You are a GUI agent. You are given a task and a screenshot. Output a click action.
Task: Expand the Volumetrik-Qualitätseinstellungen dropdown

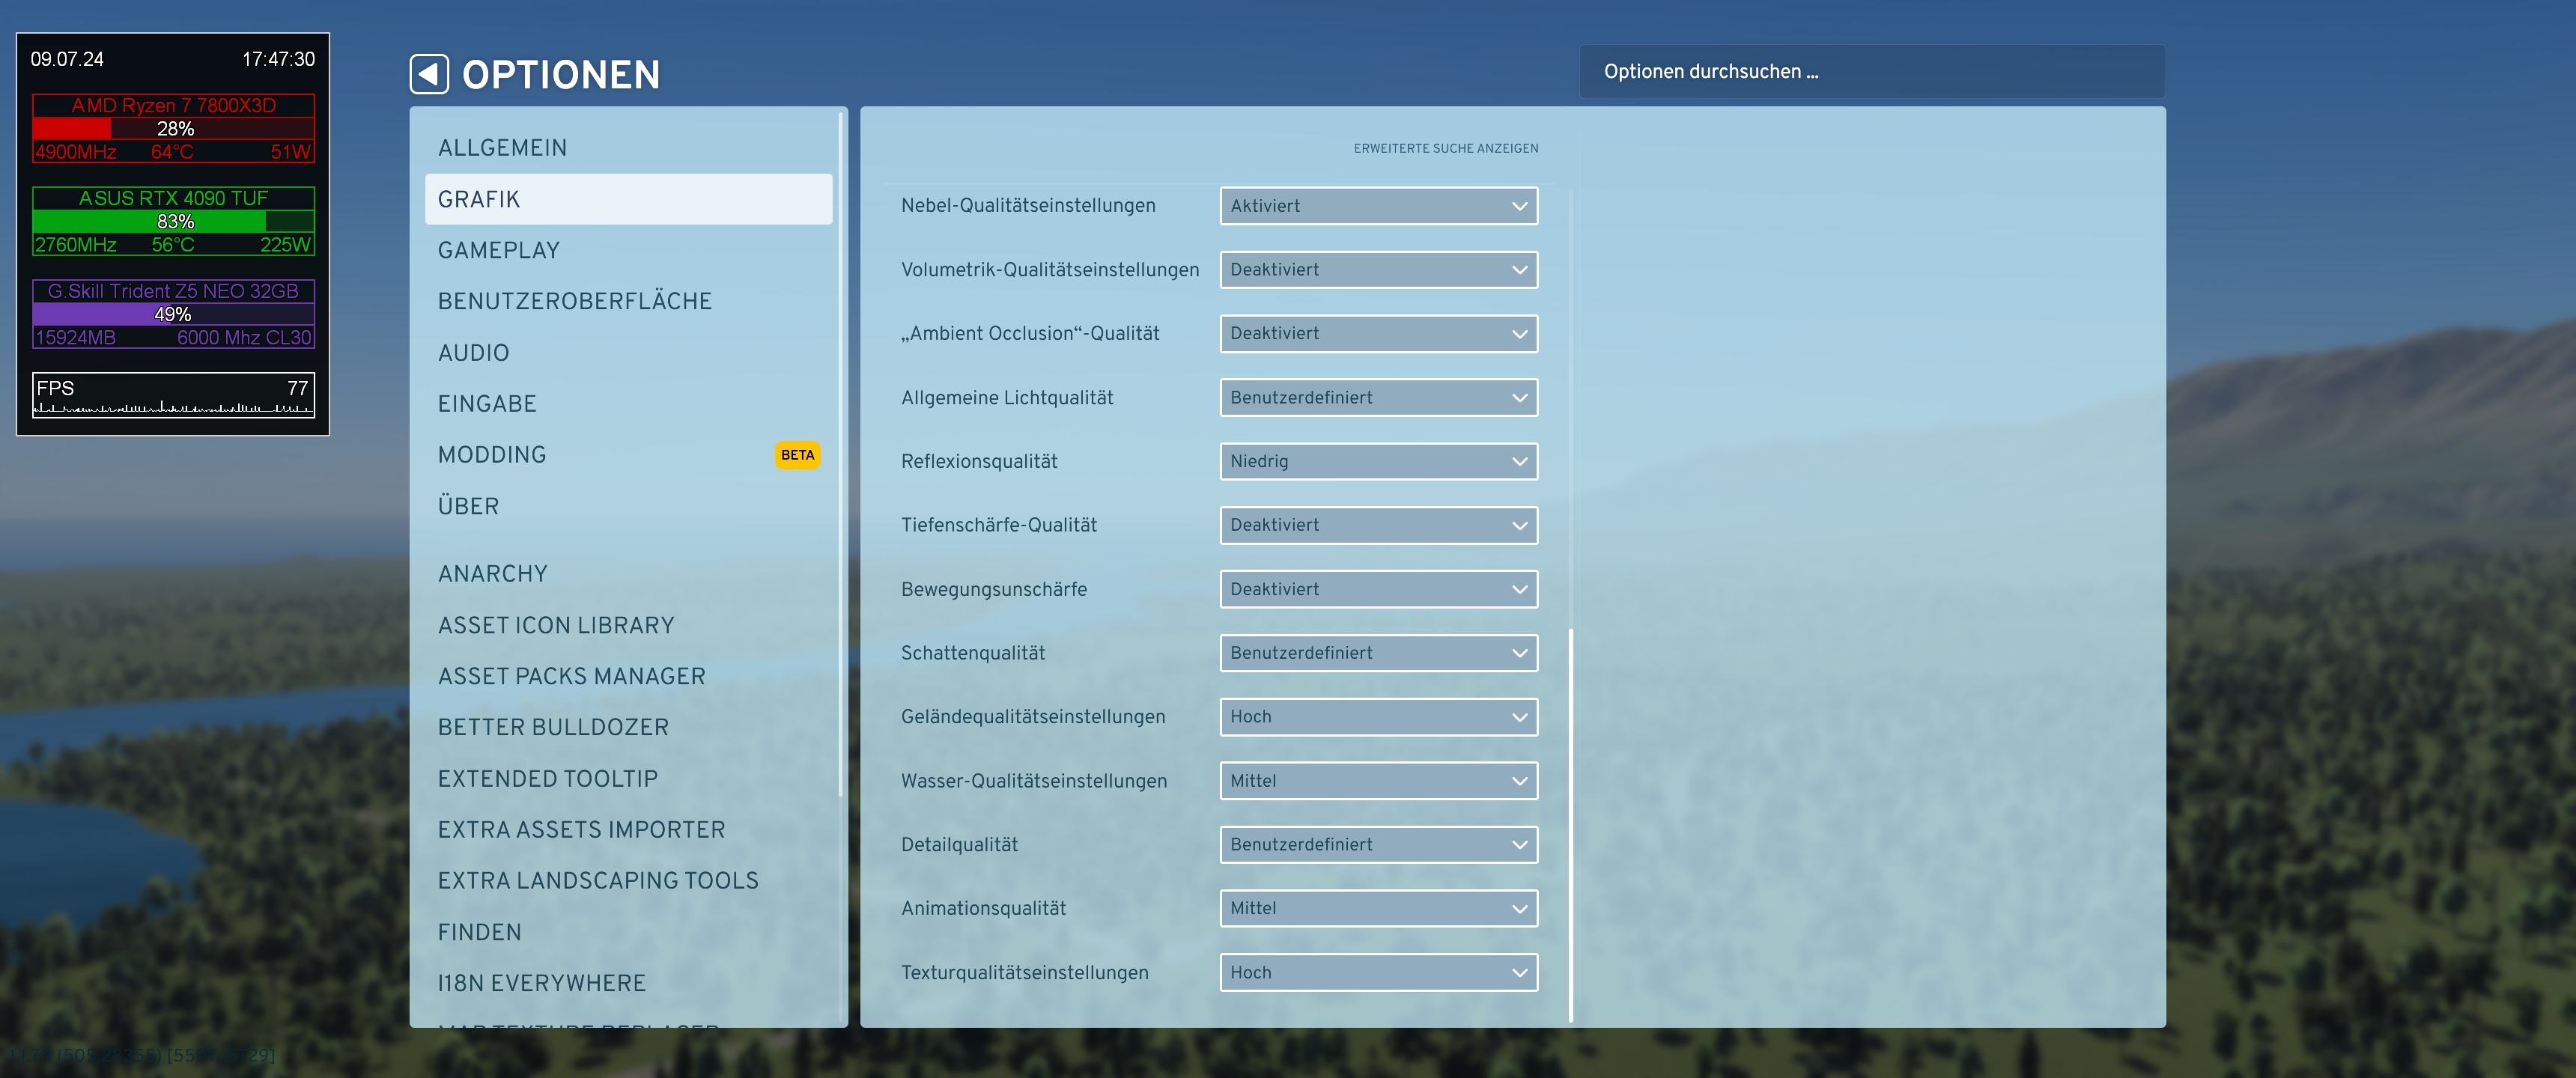point(1377,270)
